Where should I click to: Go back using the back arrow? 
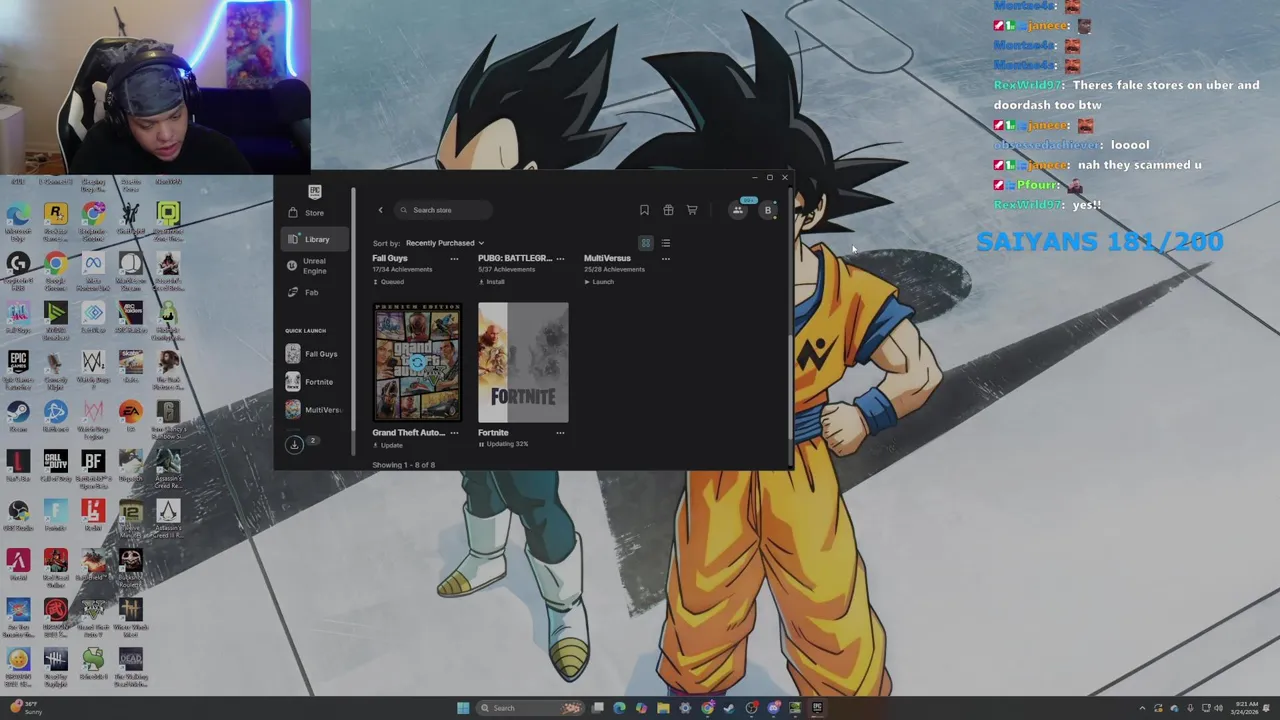[380, 210]
